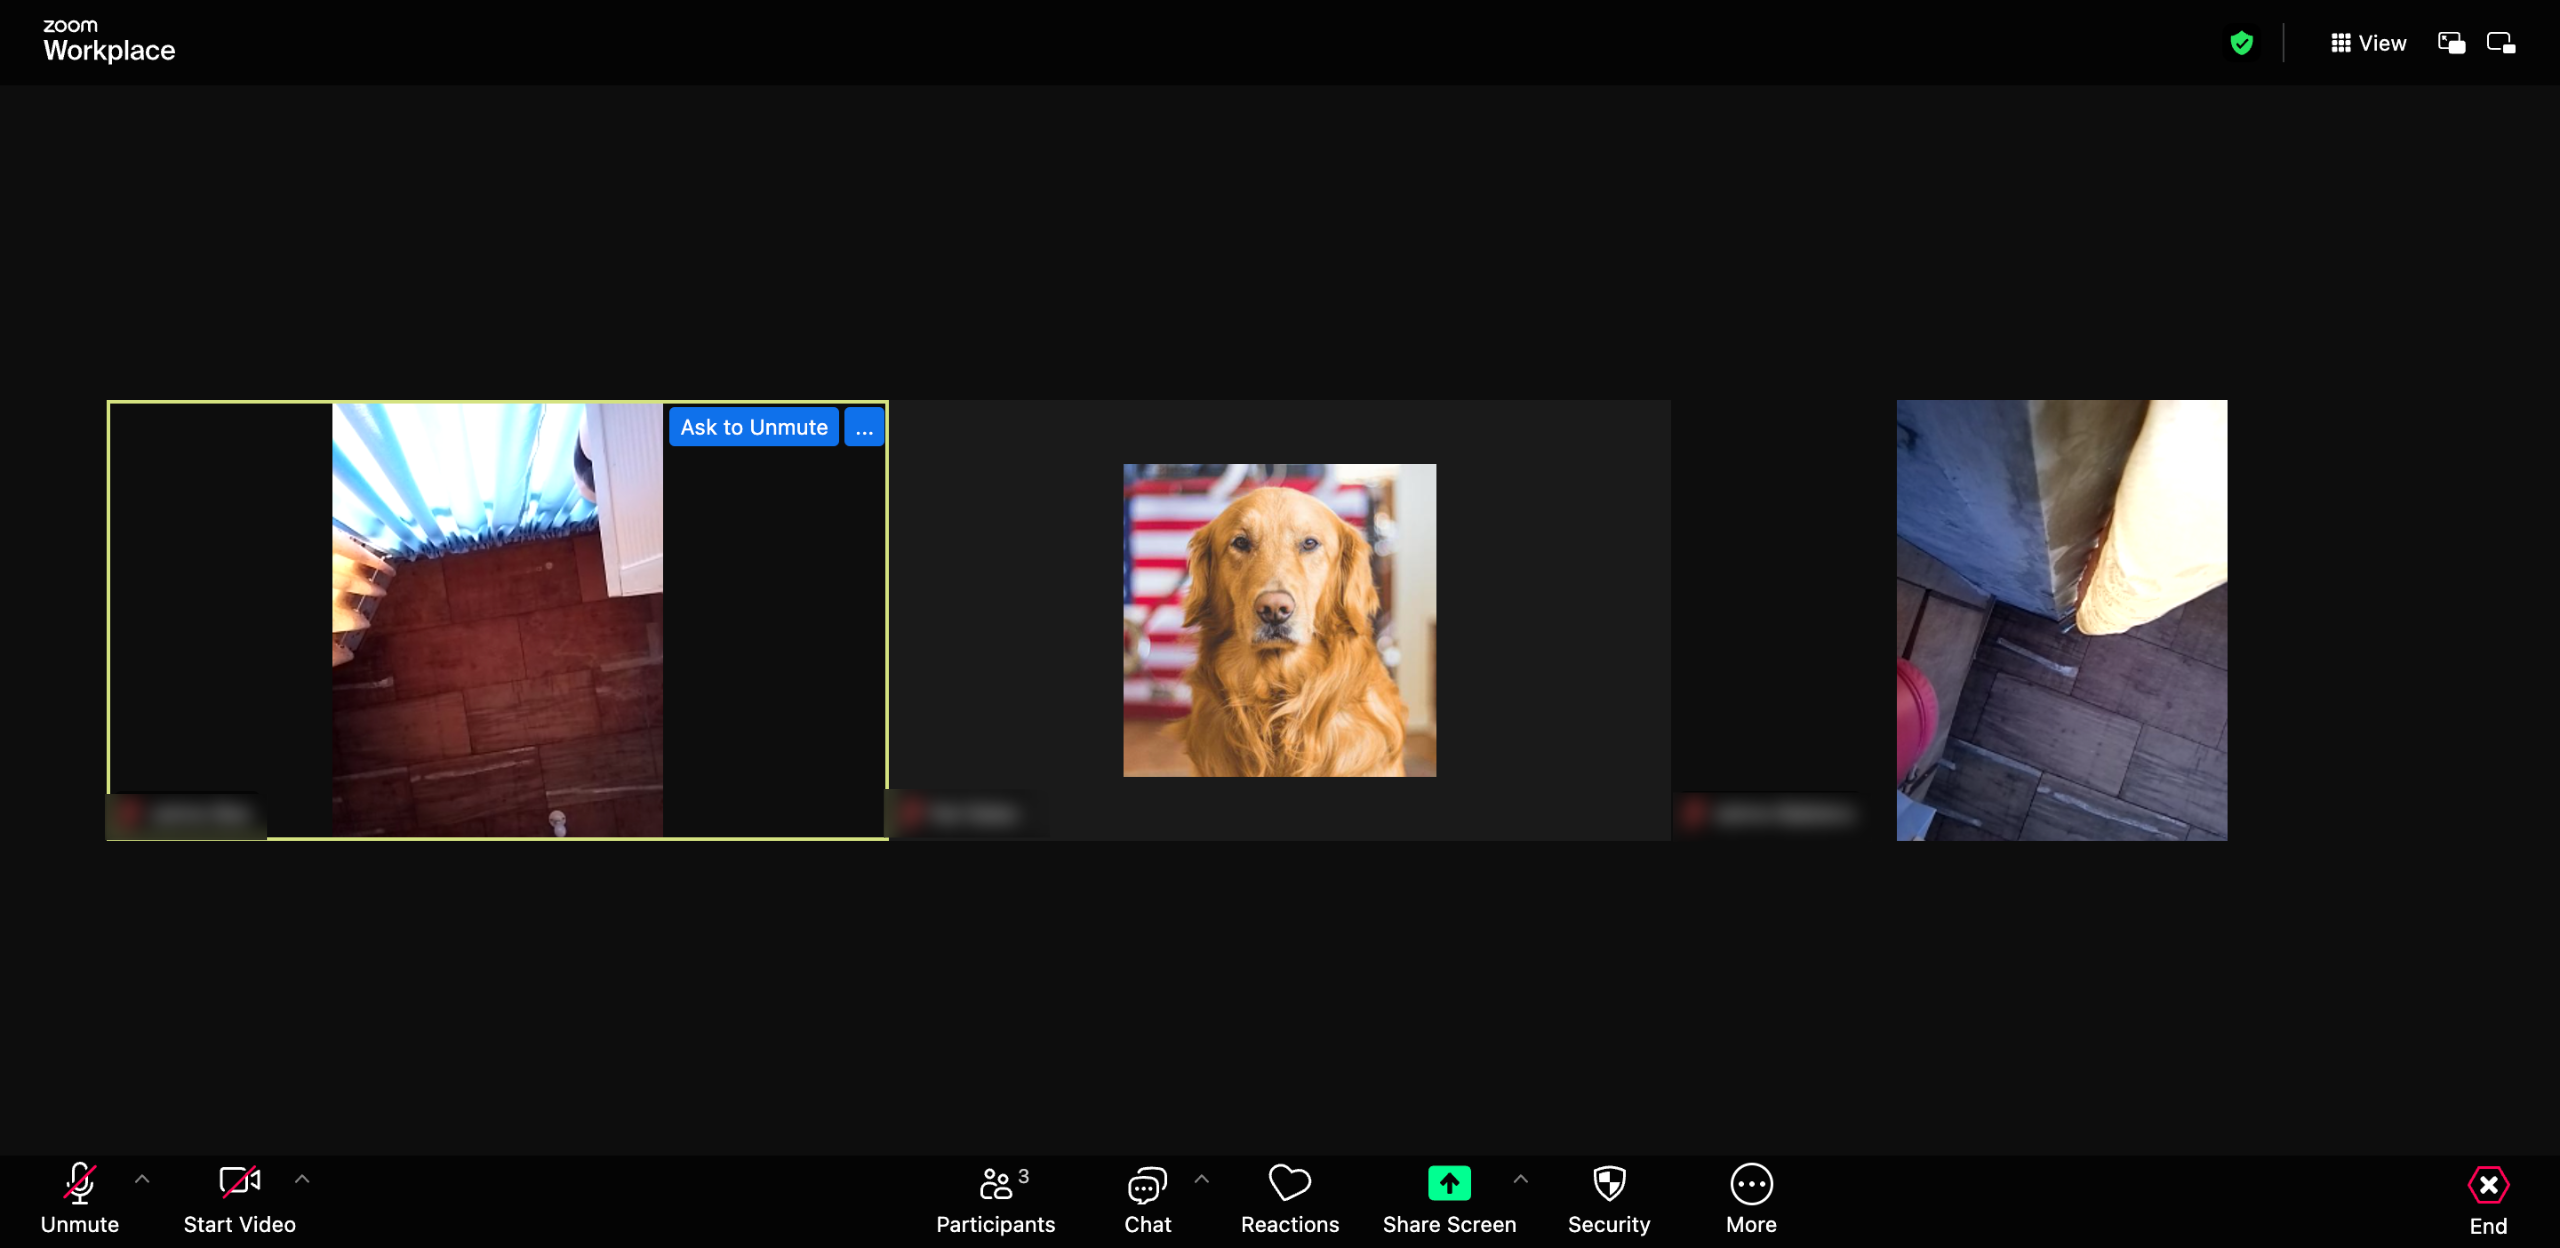
Task: Select the golden retriever profile picture tile
Action: [x=1279, y=620]
